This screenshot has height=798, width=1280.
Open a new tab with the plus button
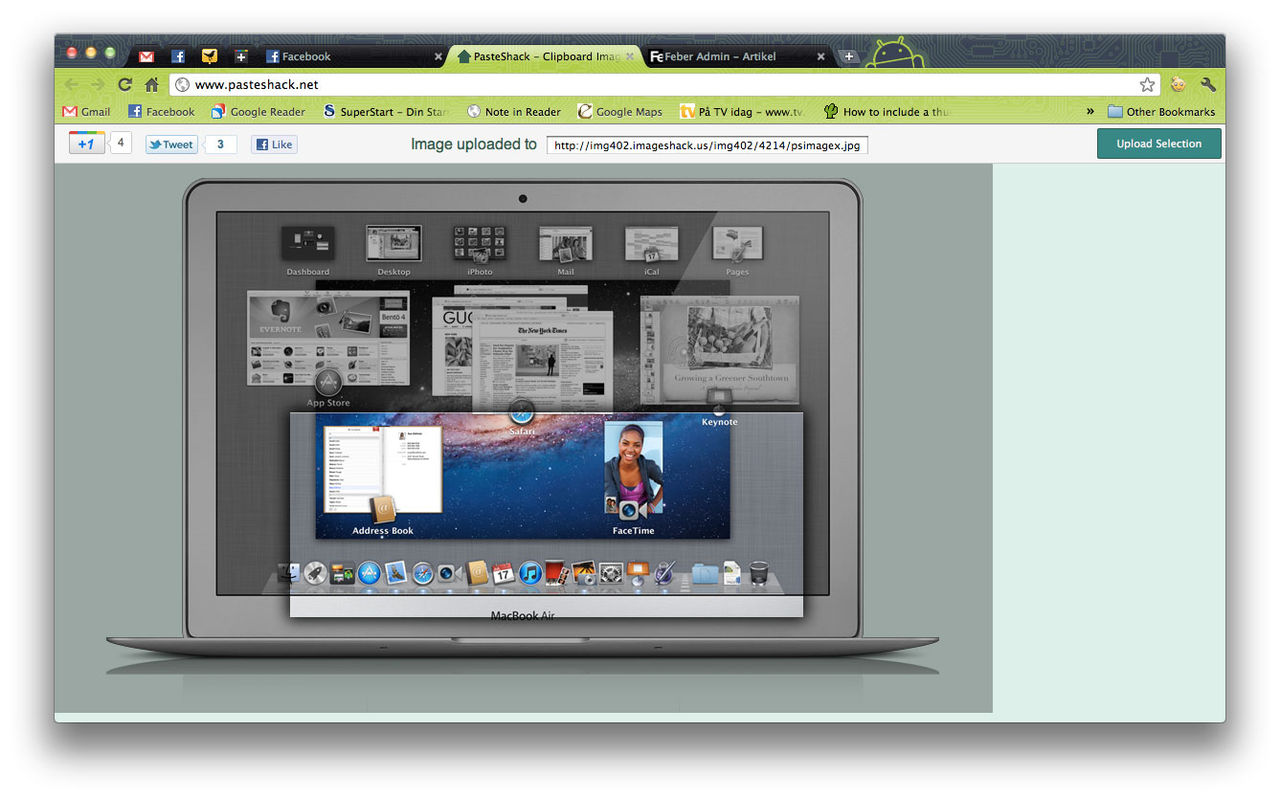(849, 57)
